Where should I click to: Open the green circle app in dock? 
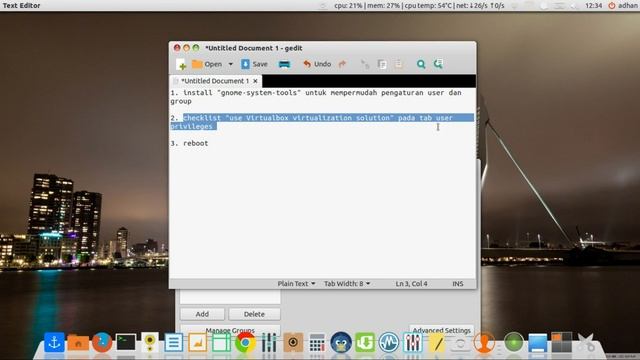(x=514, y=342)
